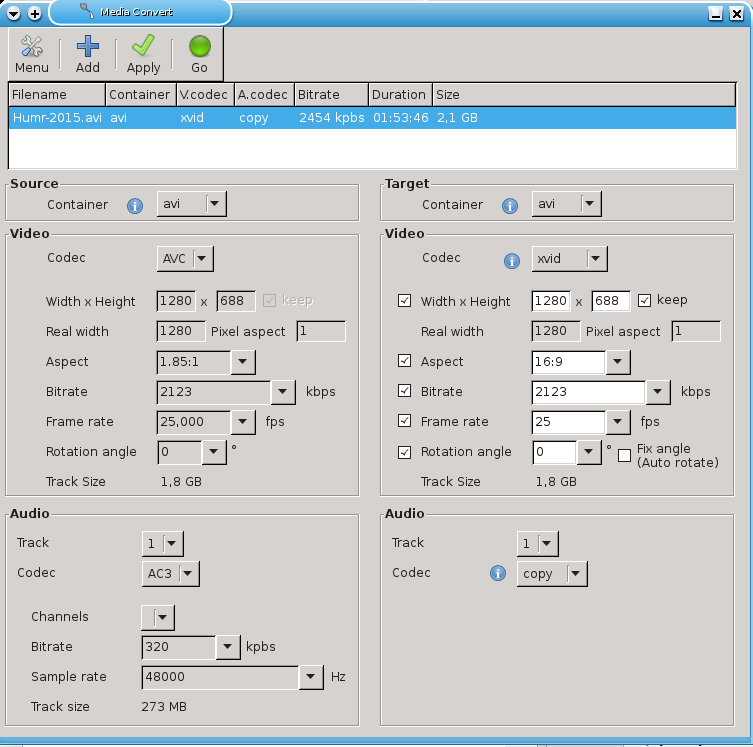
Task: Click Source width field 1280
Action: 176,301
